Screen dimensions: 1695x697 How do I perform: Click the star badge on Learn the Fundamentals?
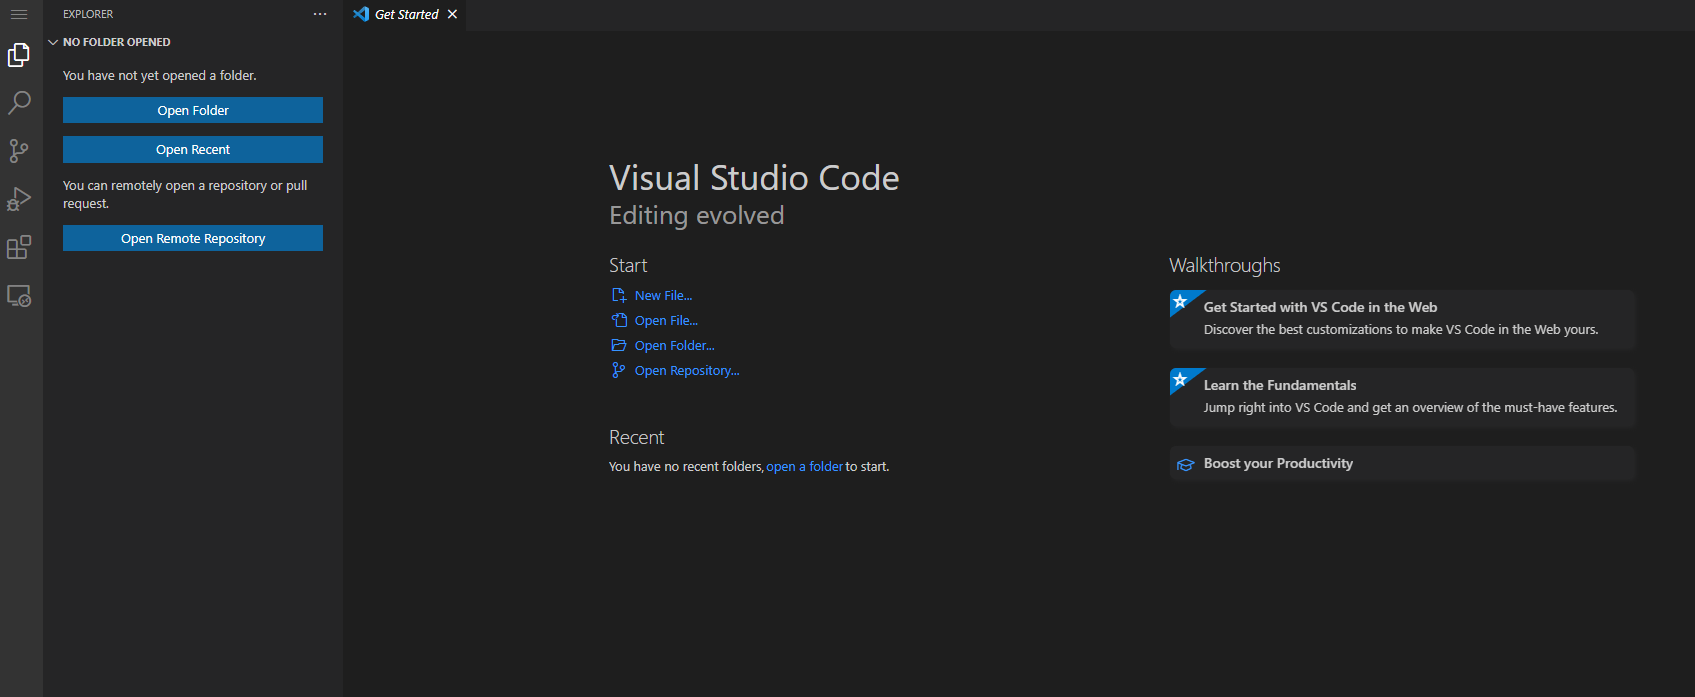tap(1180, 379)
